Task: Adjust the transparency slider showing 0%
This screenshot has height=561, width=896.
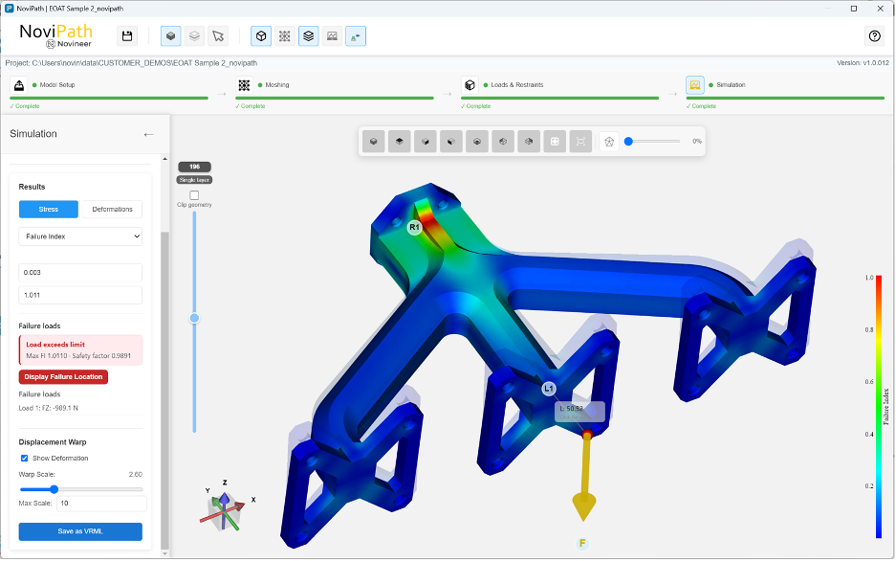Action: pyautogui.click(x=653, y=142)
